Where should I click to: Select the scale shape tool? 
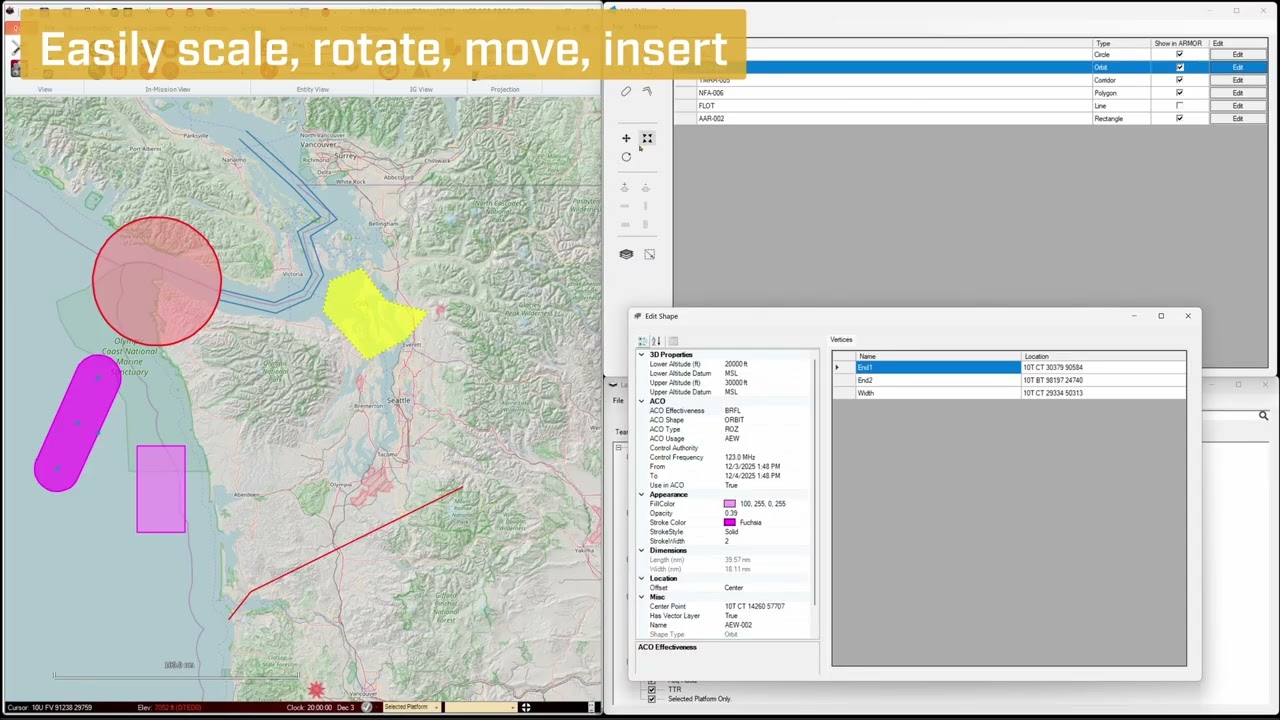[647, 138]
